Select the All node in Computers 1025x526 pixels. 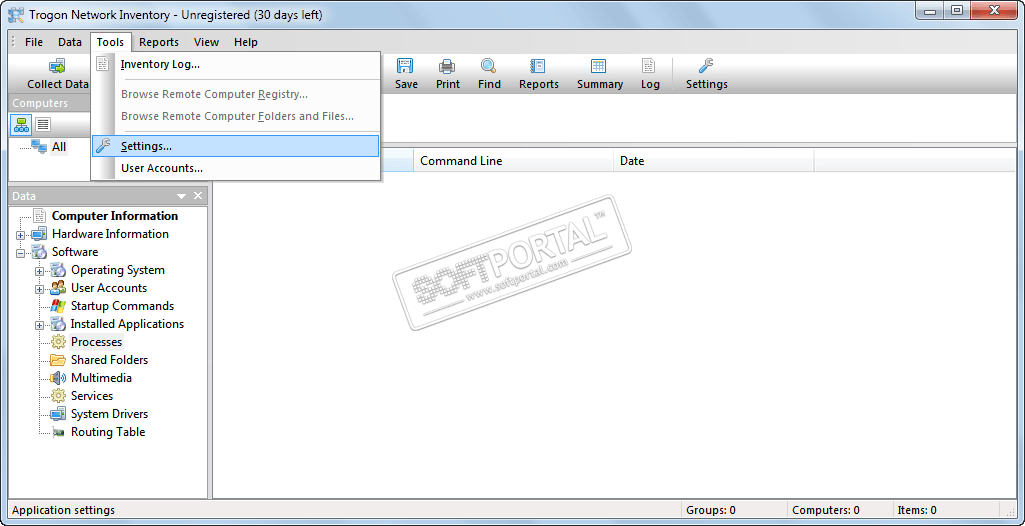click(59, 146)
